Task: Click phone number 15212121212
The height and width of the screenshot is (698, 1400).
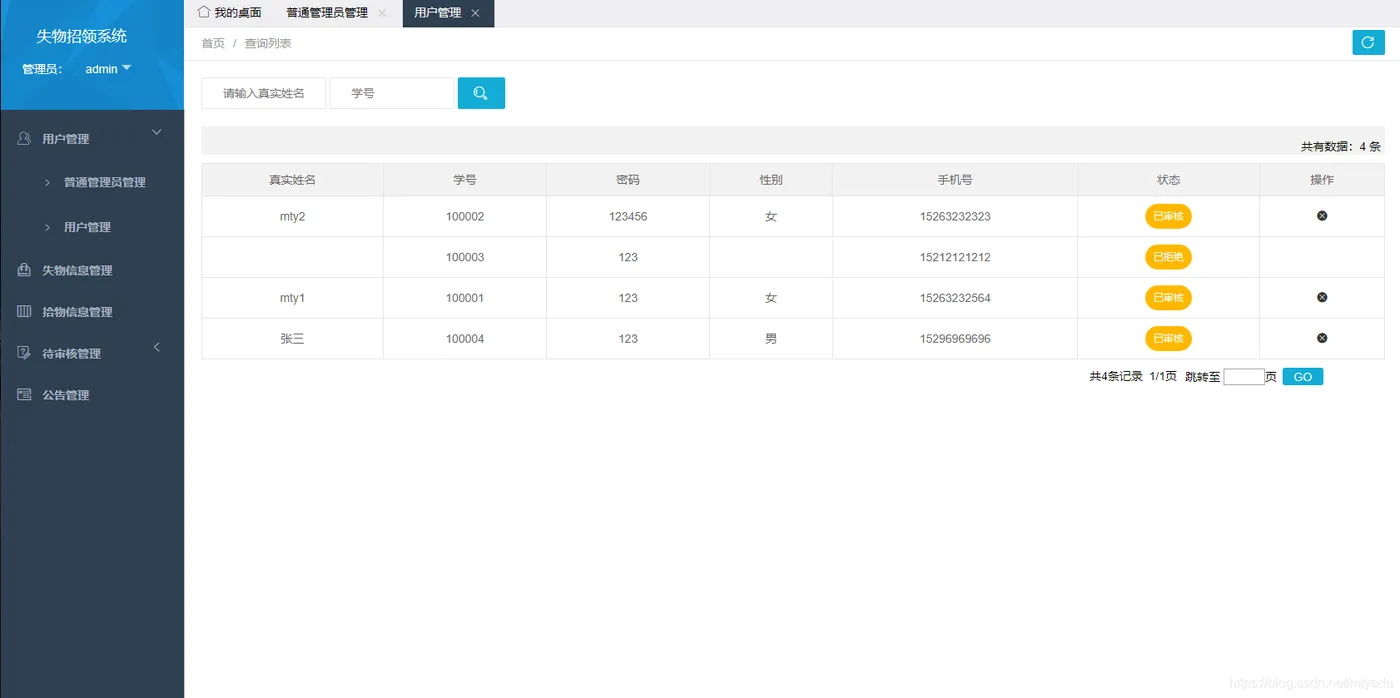Action: 955,257
